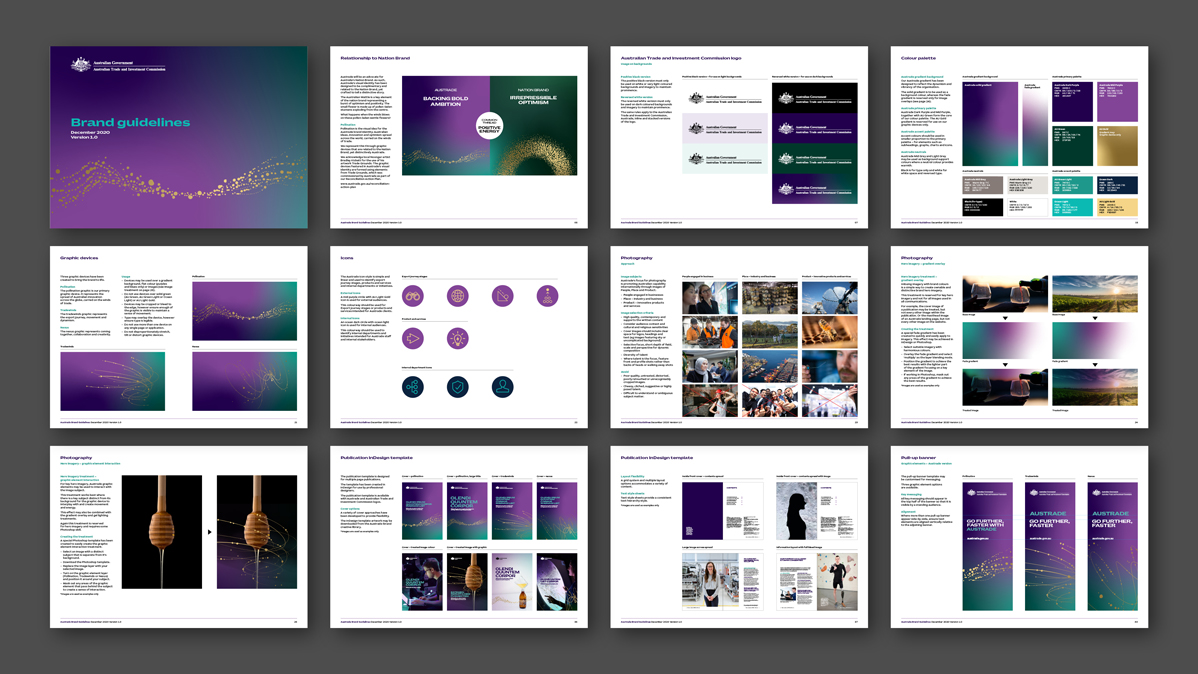Click the gold fan-lines graphic in Graphic devices
1198x674 pixels.
112,380
